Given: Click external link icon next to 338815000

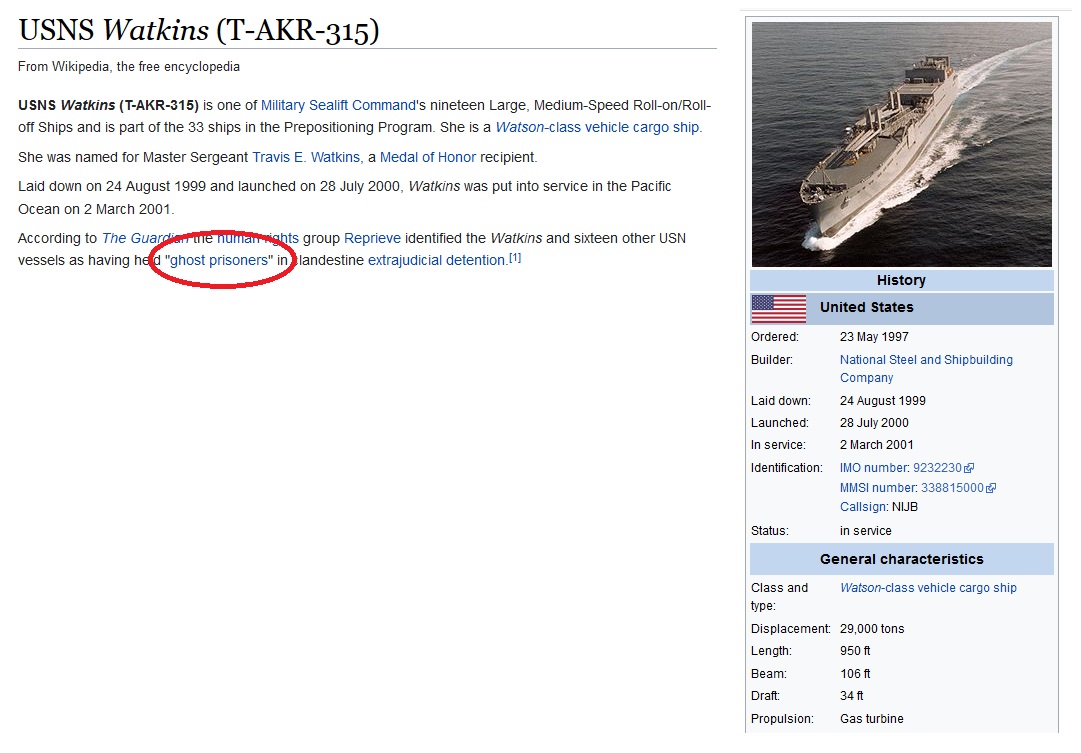Looking at the screenshot, I should click(991, 488).
